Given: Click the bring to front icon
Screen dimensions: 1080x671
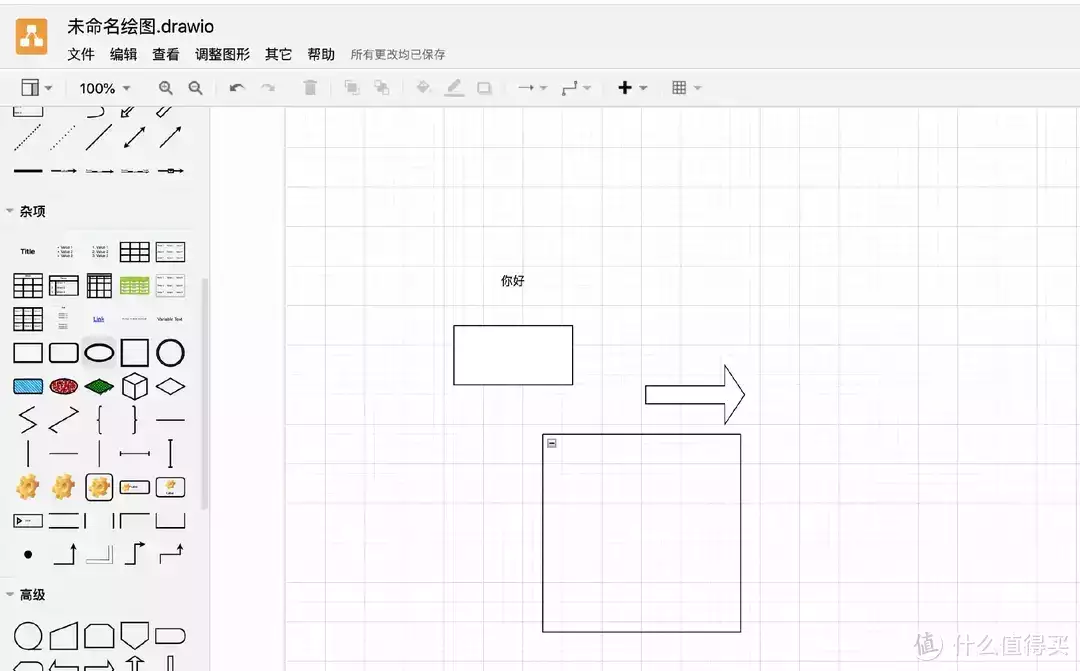Looking at the screenshot, I should point(352,87).
